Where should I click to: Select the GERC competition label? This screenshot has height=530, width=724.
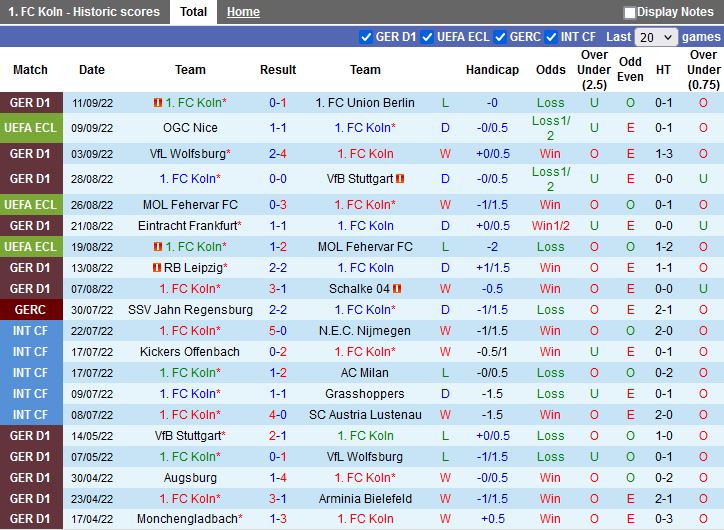[x=30, y=310]
